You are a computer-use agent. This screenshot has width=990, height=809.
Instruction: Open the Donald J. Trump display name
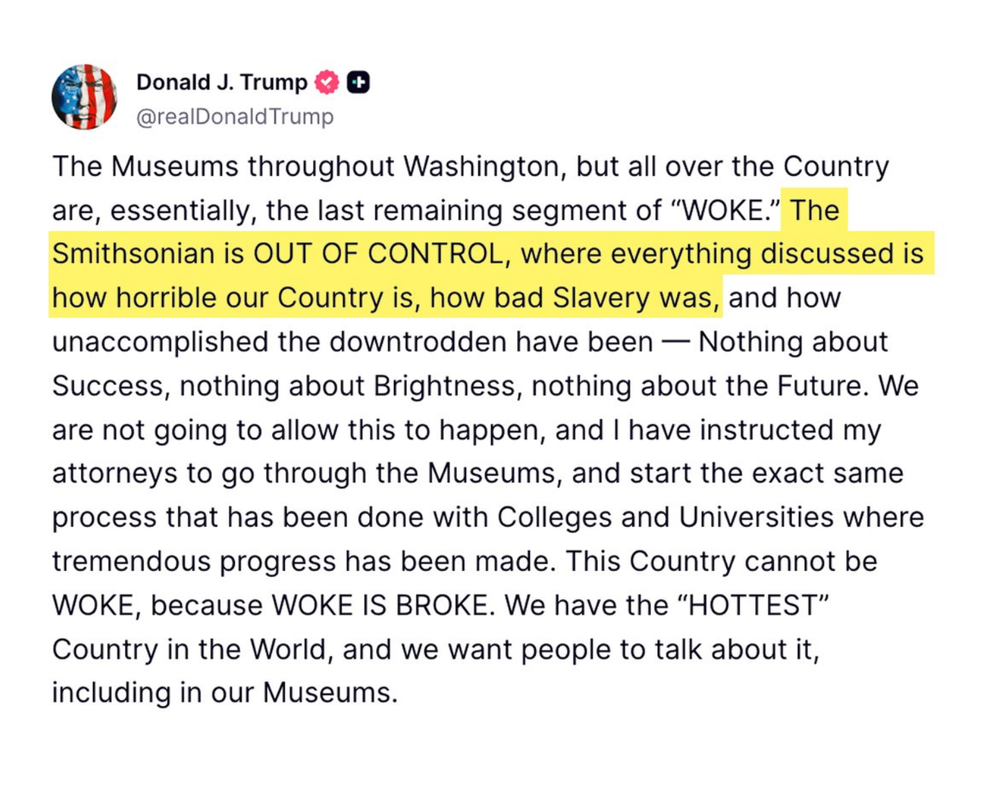pyautogui.click(x=222, y=83)
